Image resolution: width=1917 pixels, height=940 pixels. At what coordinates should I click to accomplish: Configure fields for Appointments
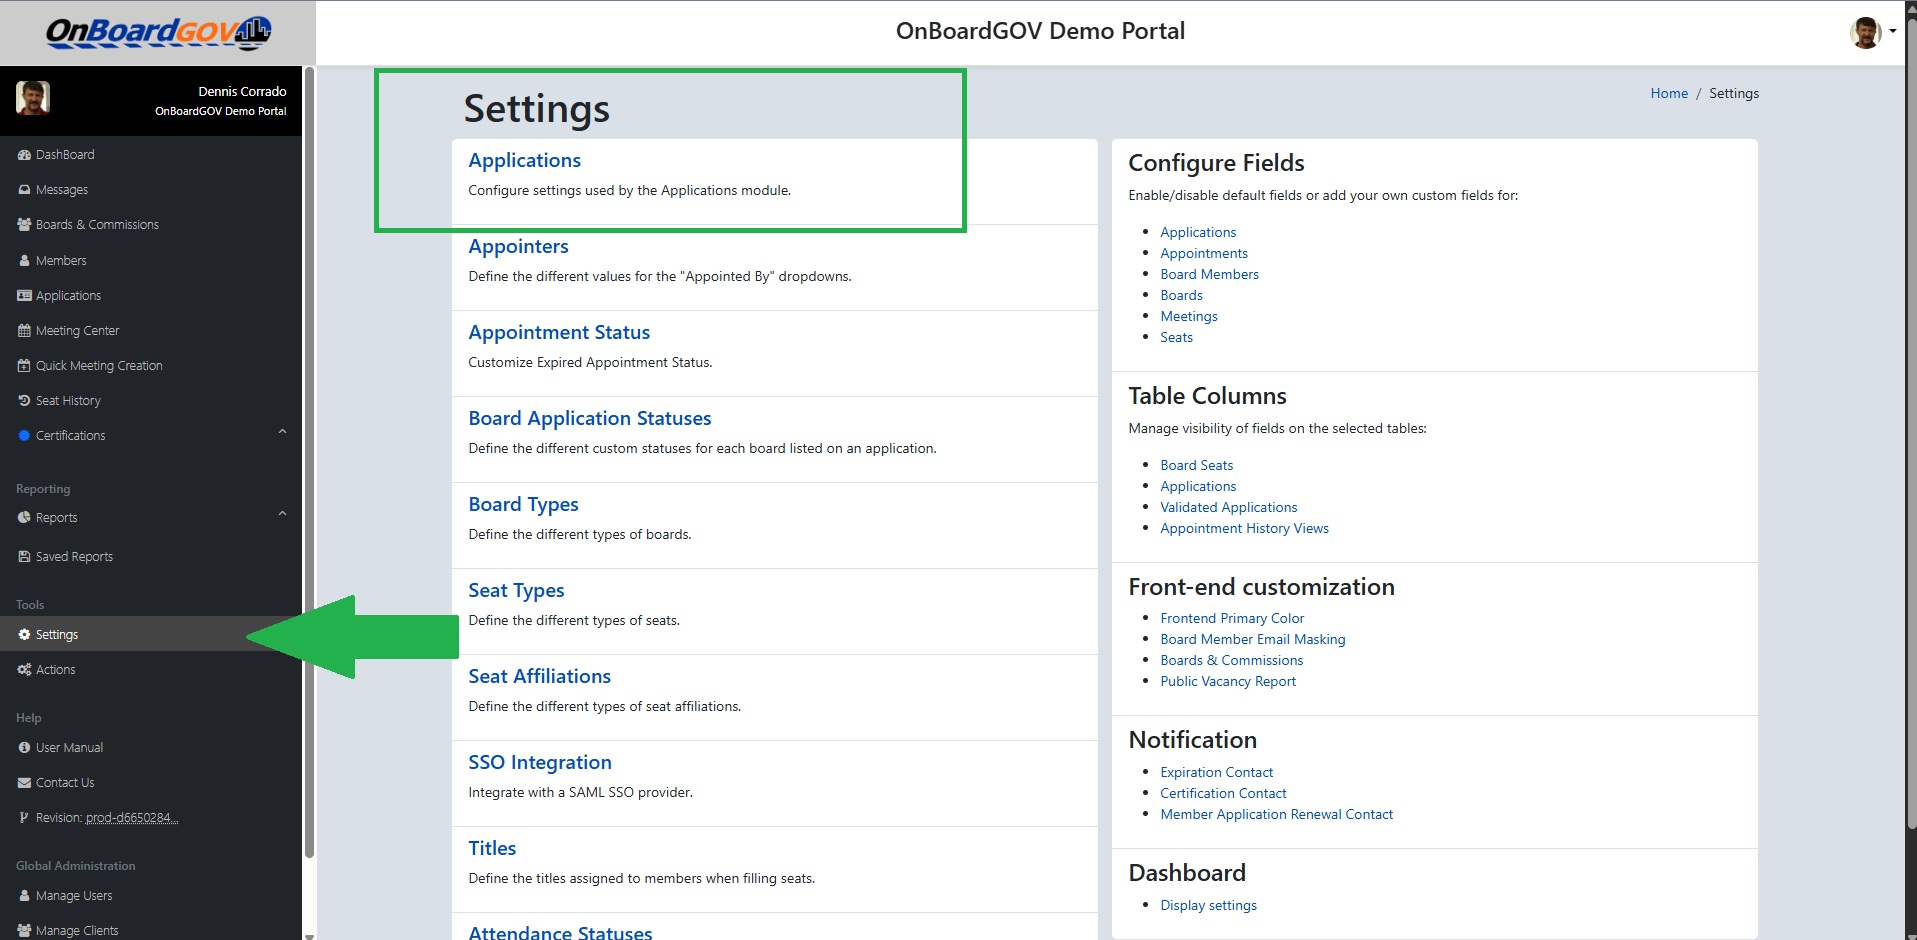(1204, 254)
